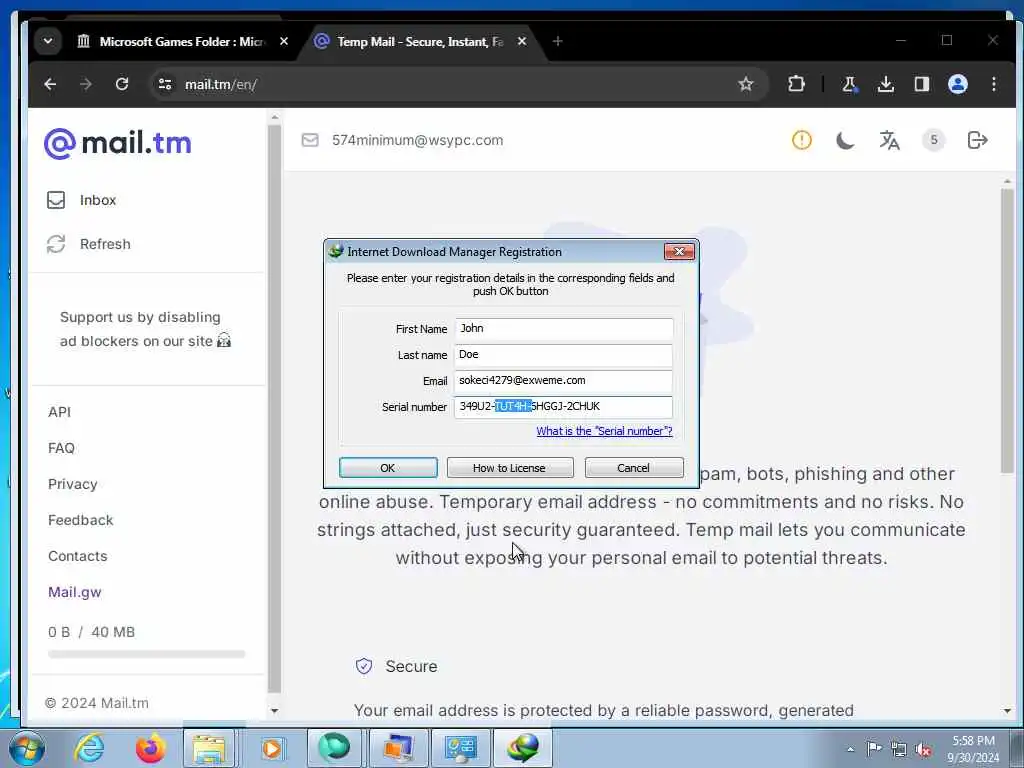Click the How to License button
Image resolution: width=1024 pixels, height=768 pixels.
509,468
